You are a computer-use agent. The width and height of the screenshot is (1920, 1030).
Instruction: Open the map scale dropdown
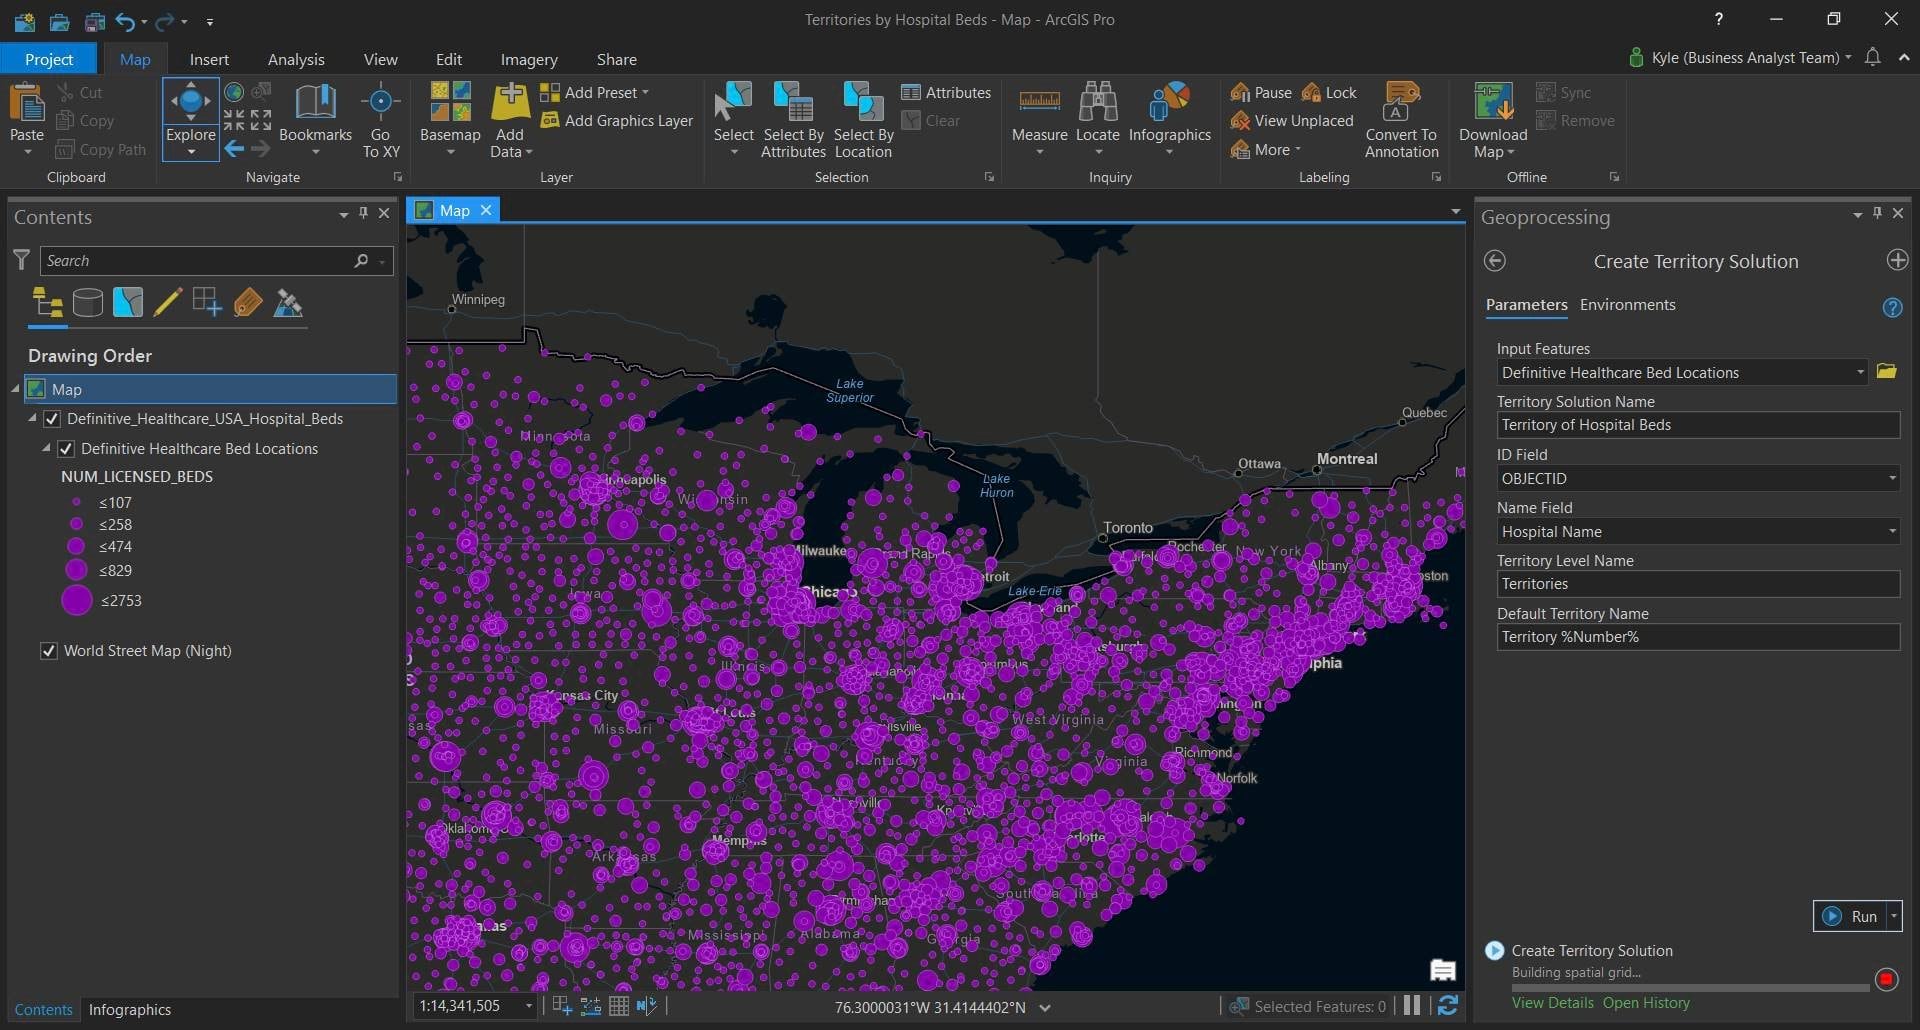pyautogui.click(x=529, y=1006)
